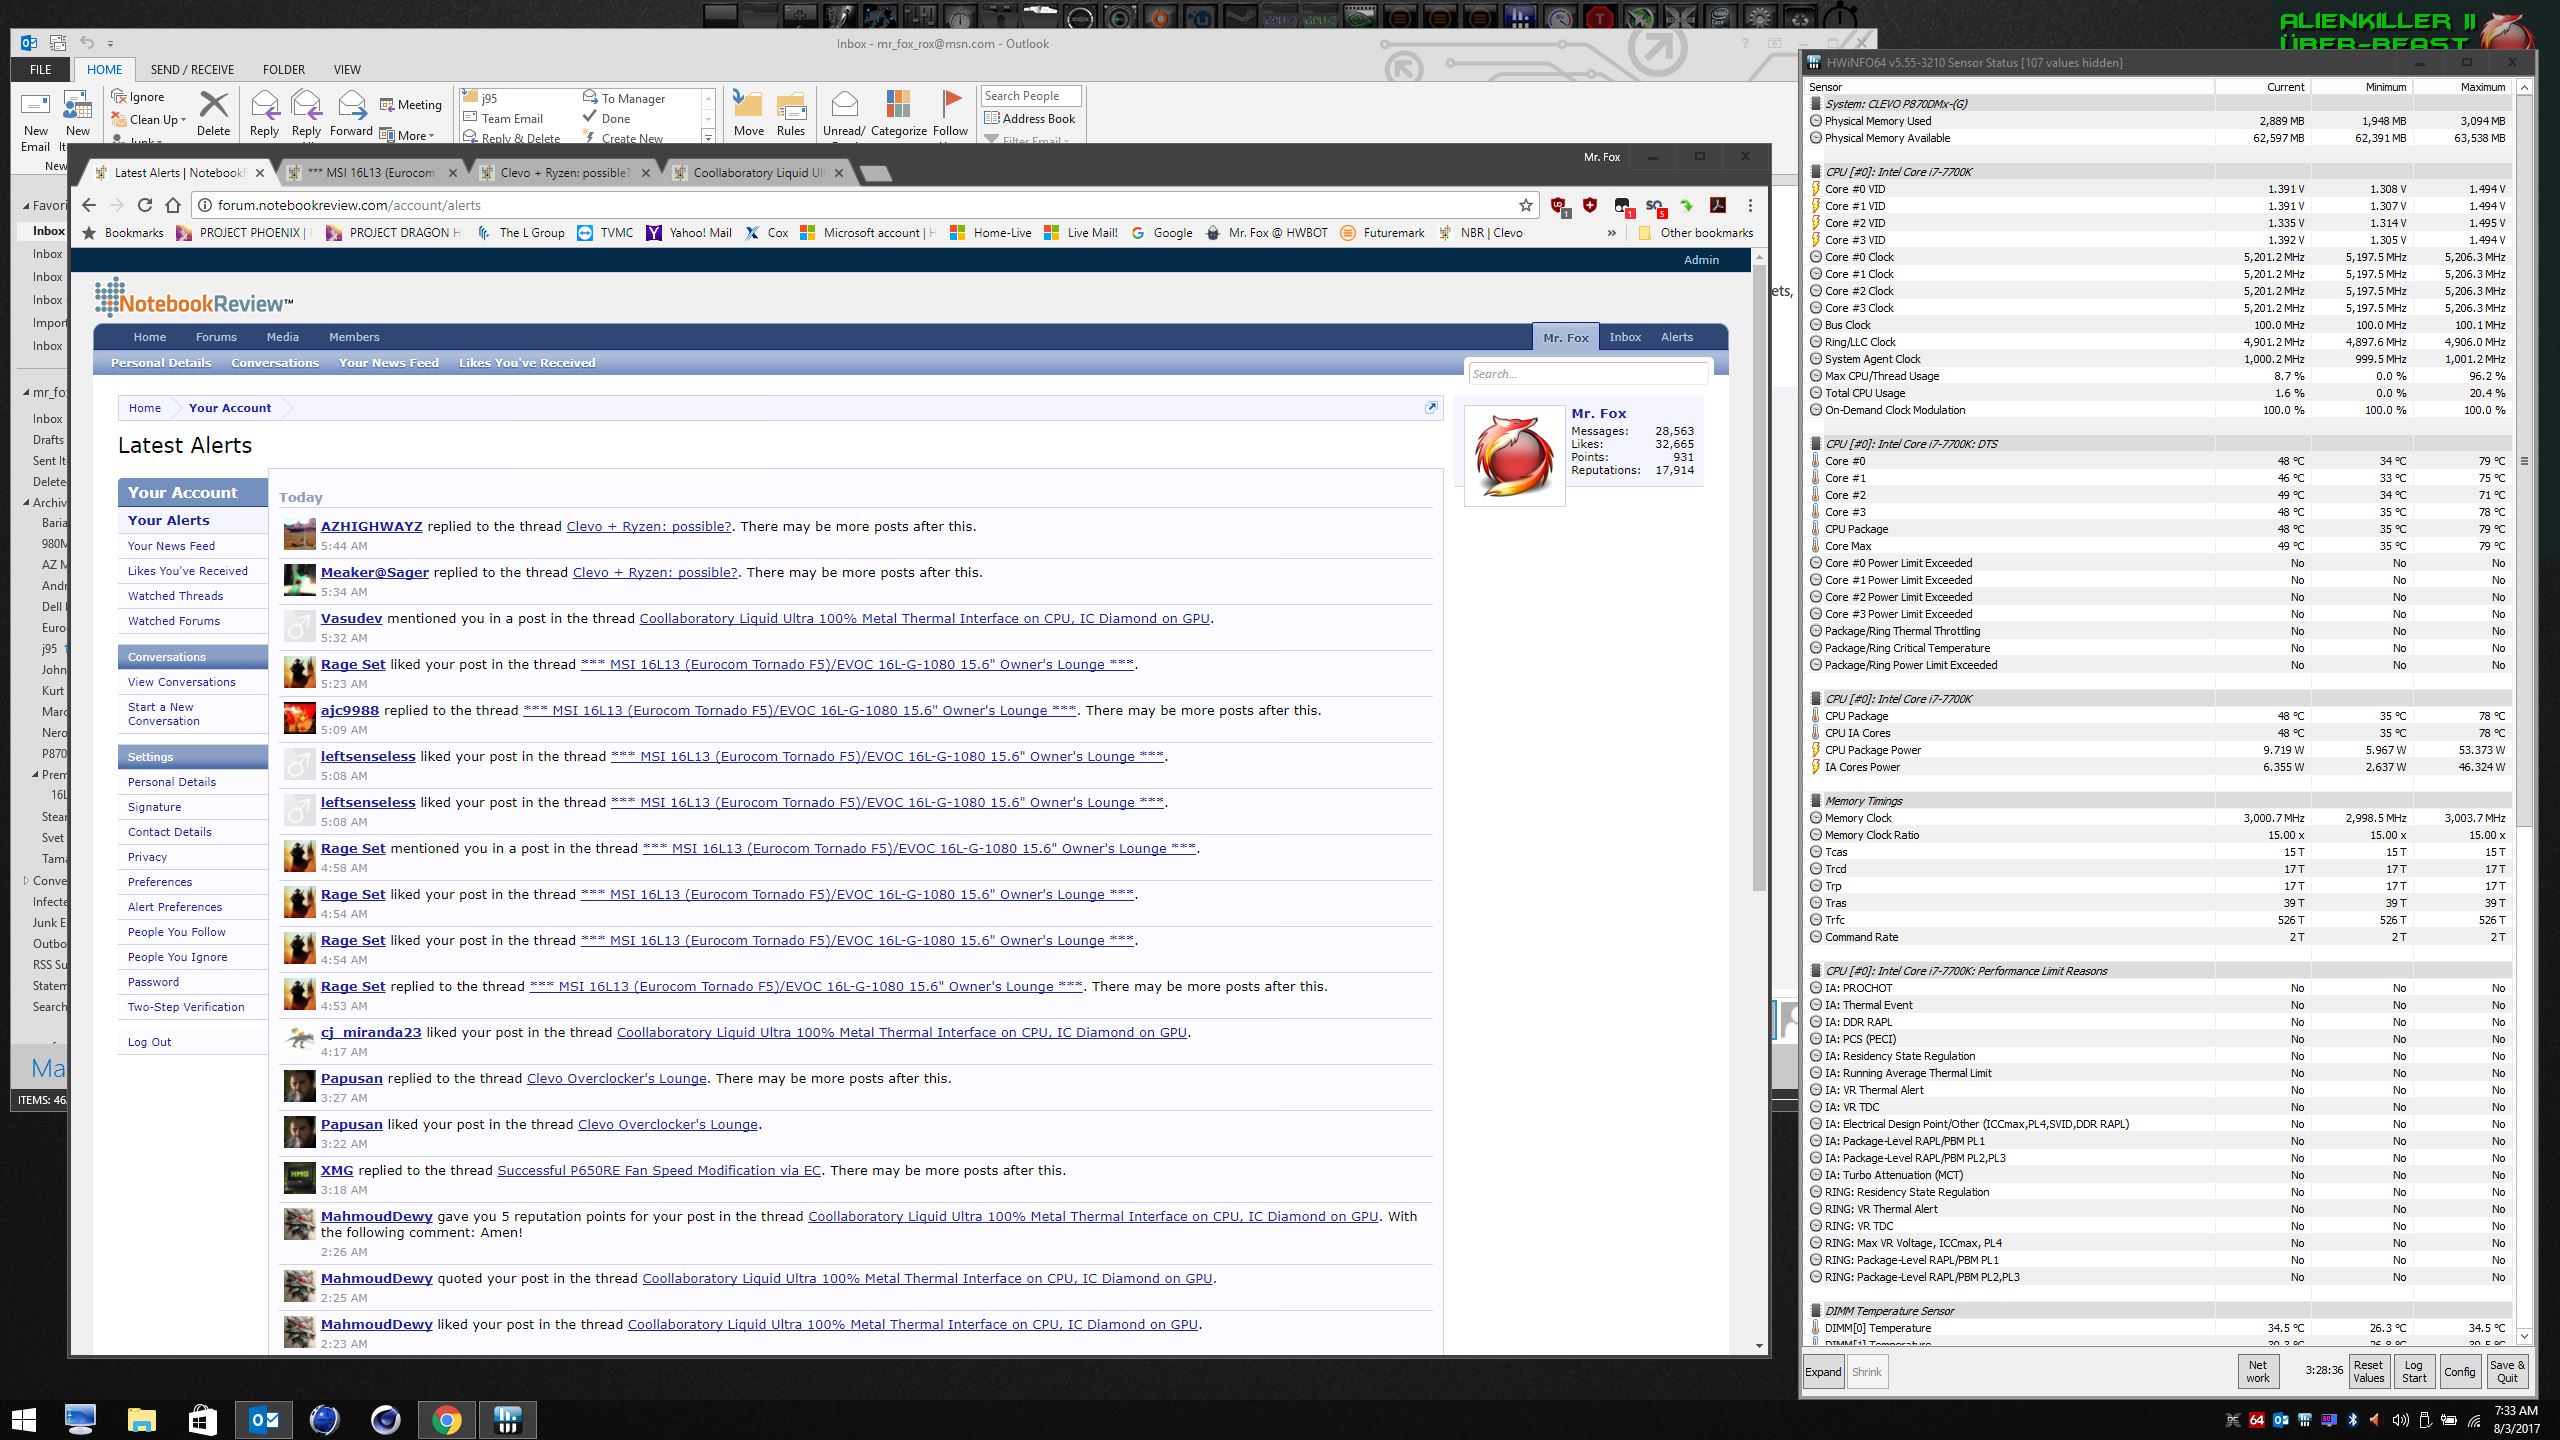Click the NotebookReview logo
The image size is (2560, 1440).
click(x=194, y=298)
